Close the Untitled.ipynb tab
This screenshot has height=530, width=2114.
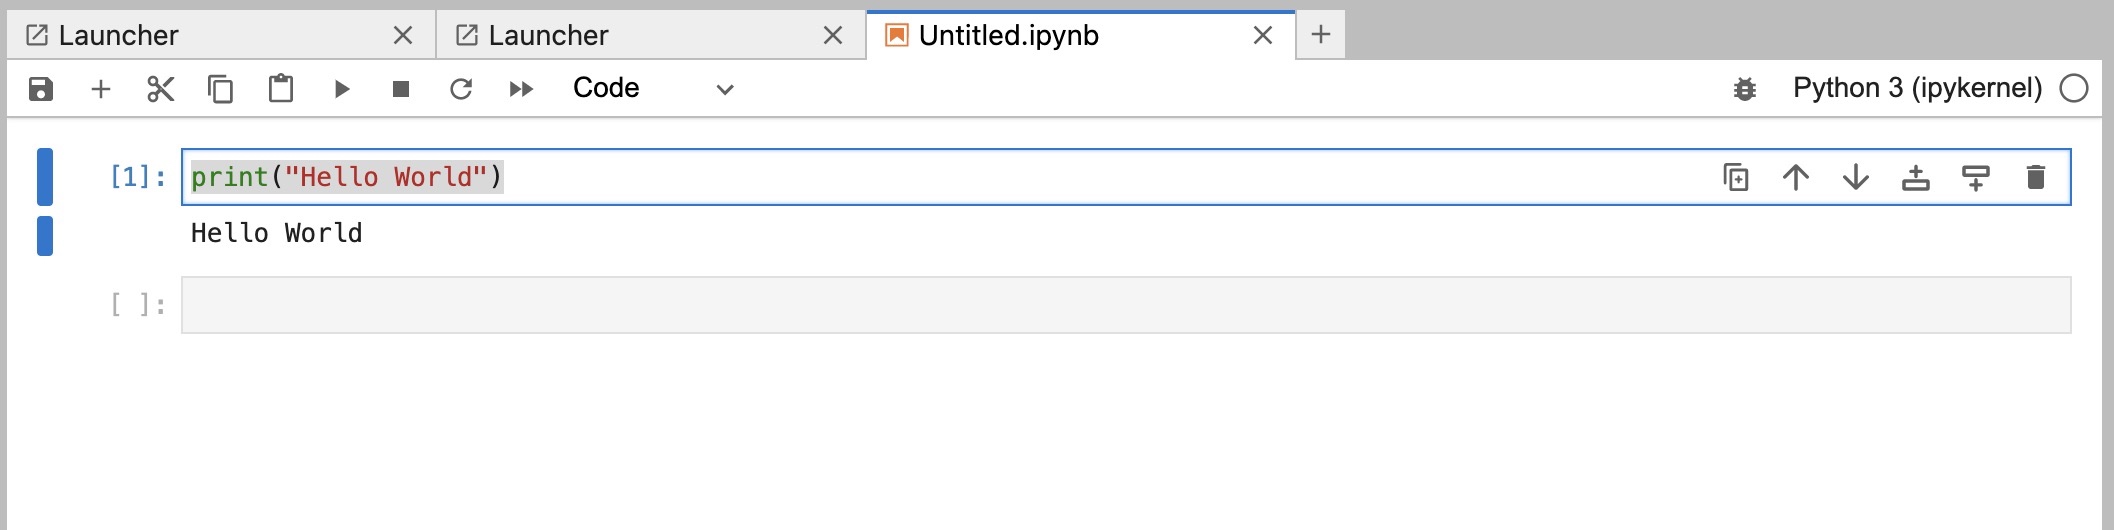pyautogui.click(x=1263, y=36)
